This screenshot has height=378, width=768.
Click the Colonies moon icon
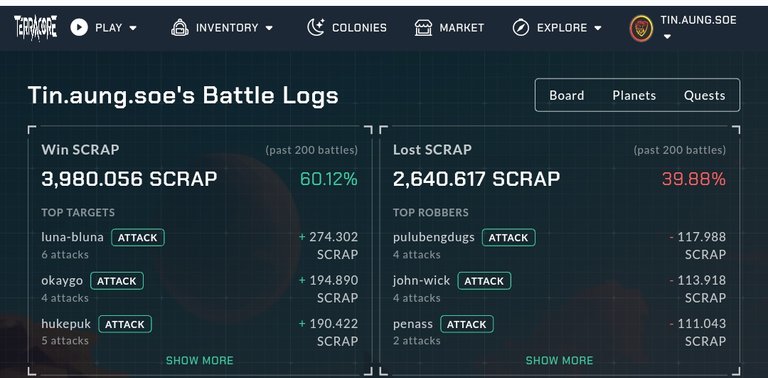[x=315, y=27]
